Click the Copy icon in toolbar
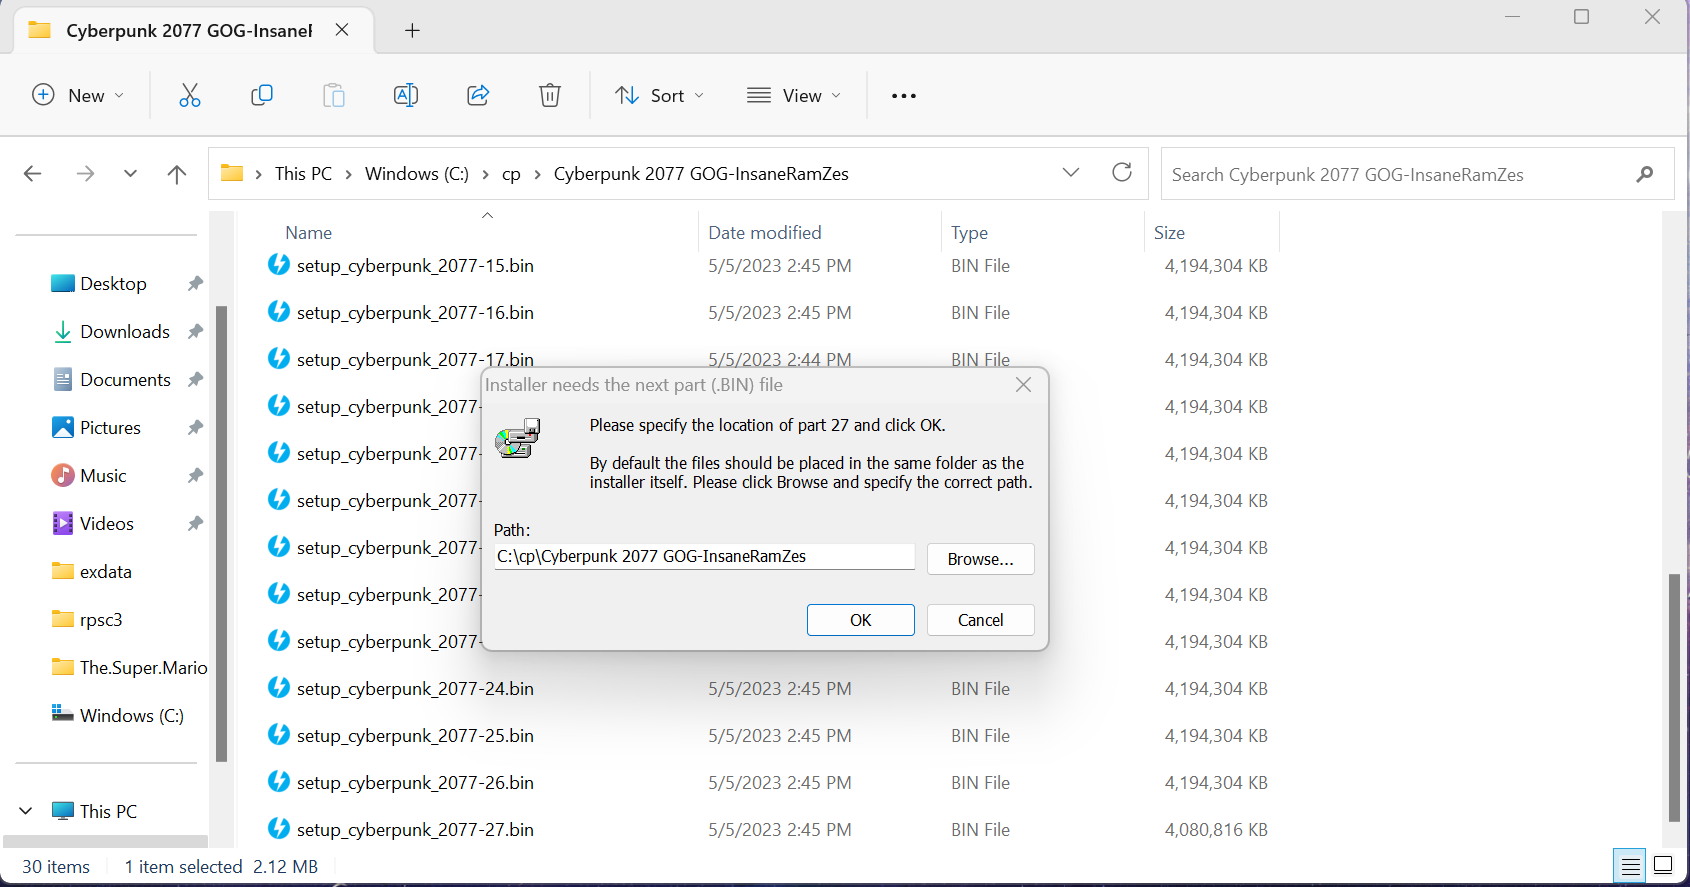1690x887 pixels. pyautogui.click(x=262, y=95)
